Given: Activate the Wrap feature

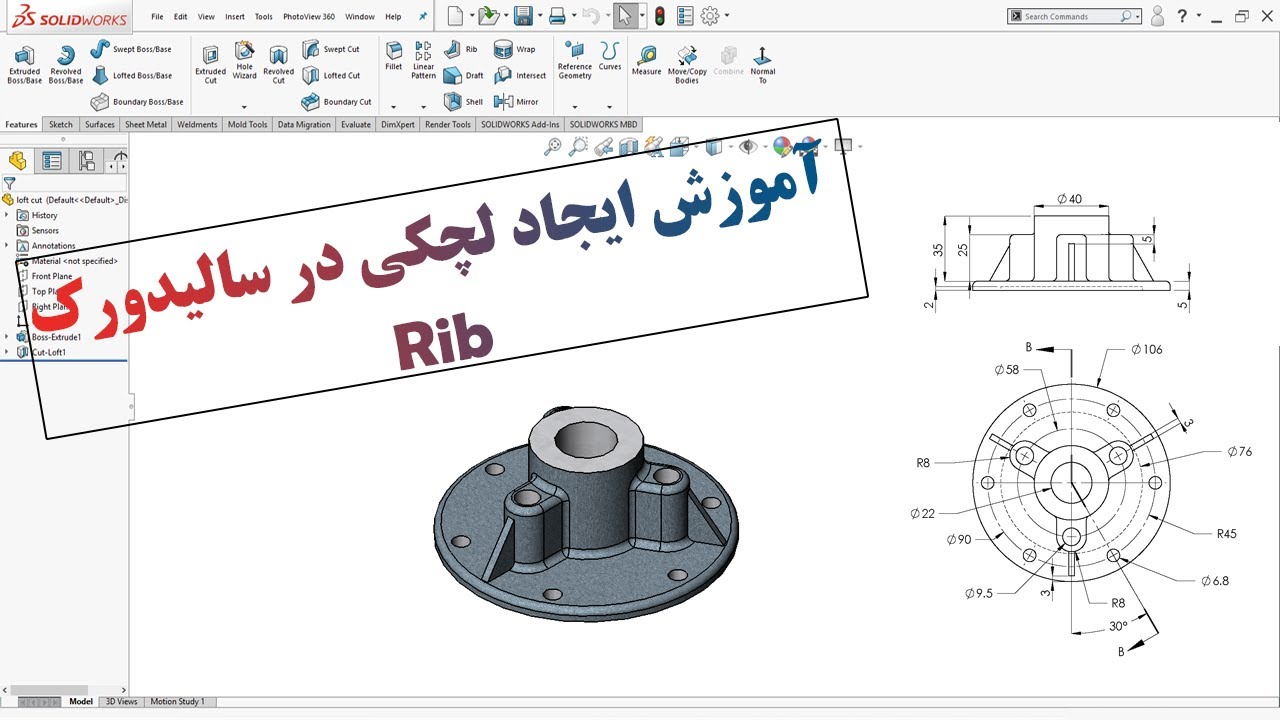Looking at the screenshot, I should pyautogui.click(x=515, y=49).
